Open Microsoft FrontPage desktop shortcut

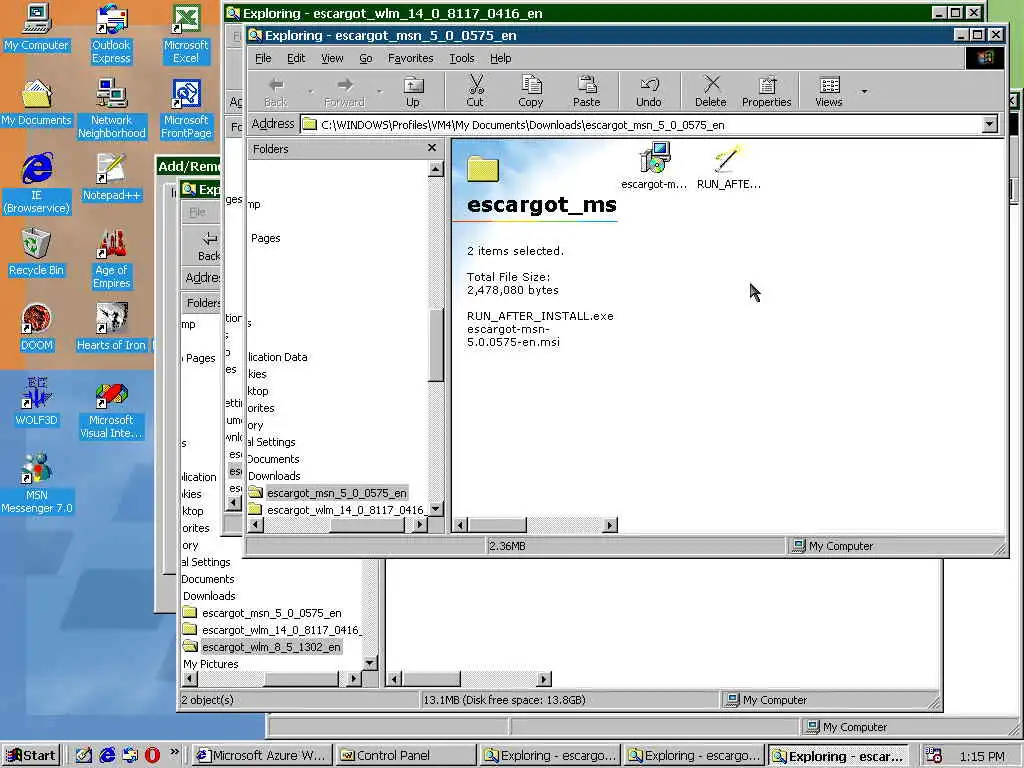[x=186, y=109]
